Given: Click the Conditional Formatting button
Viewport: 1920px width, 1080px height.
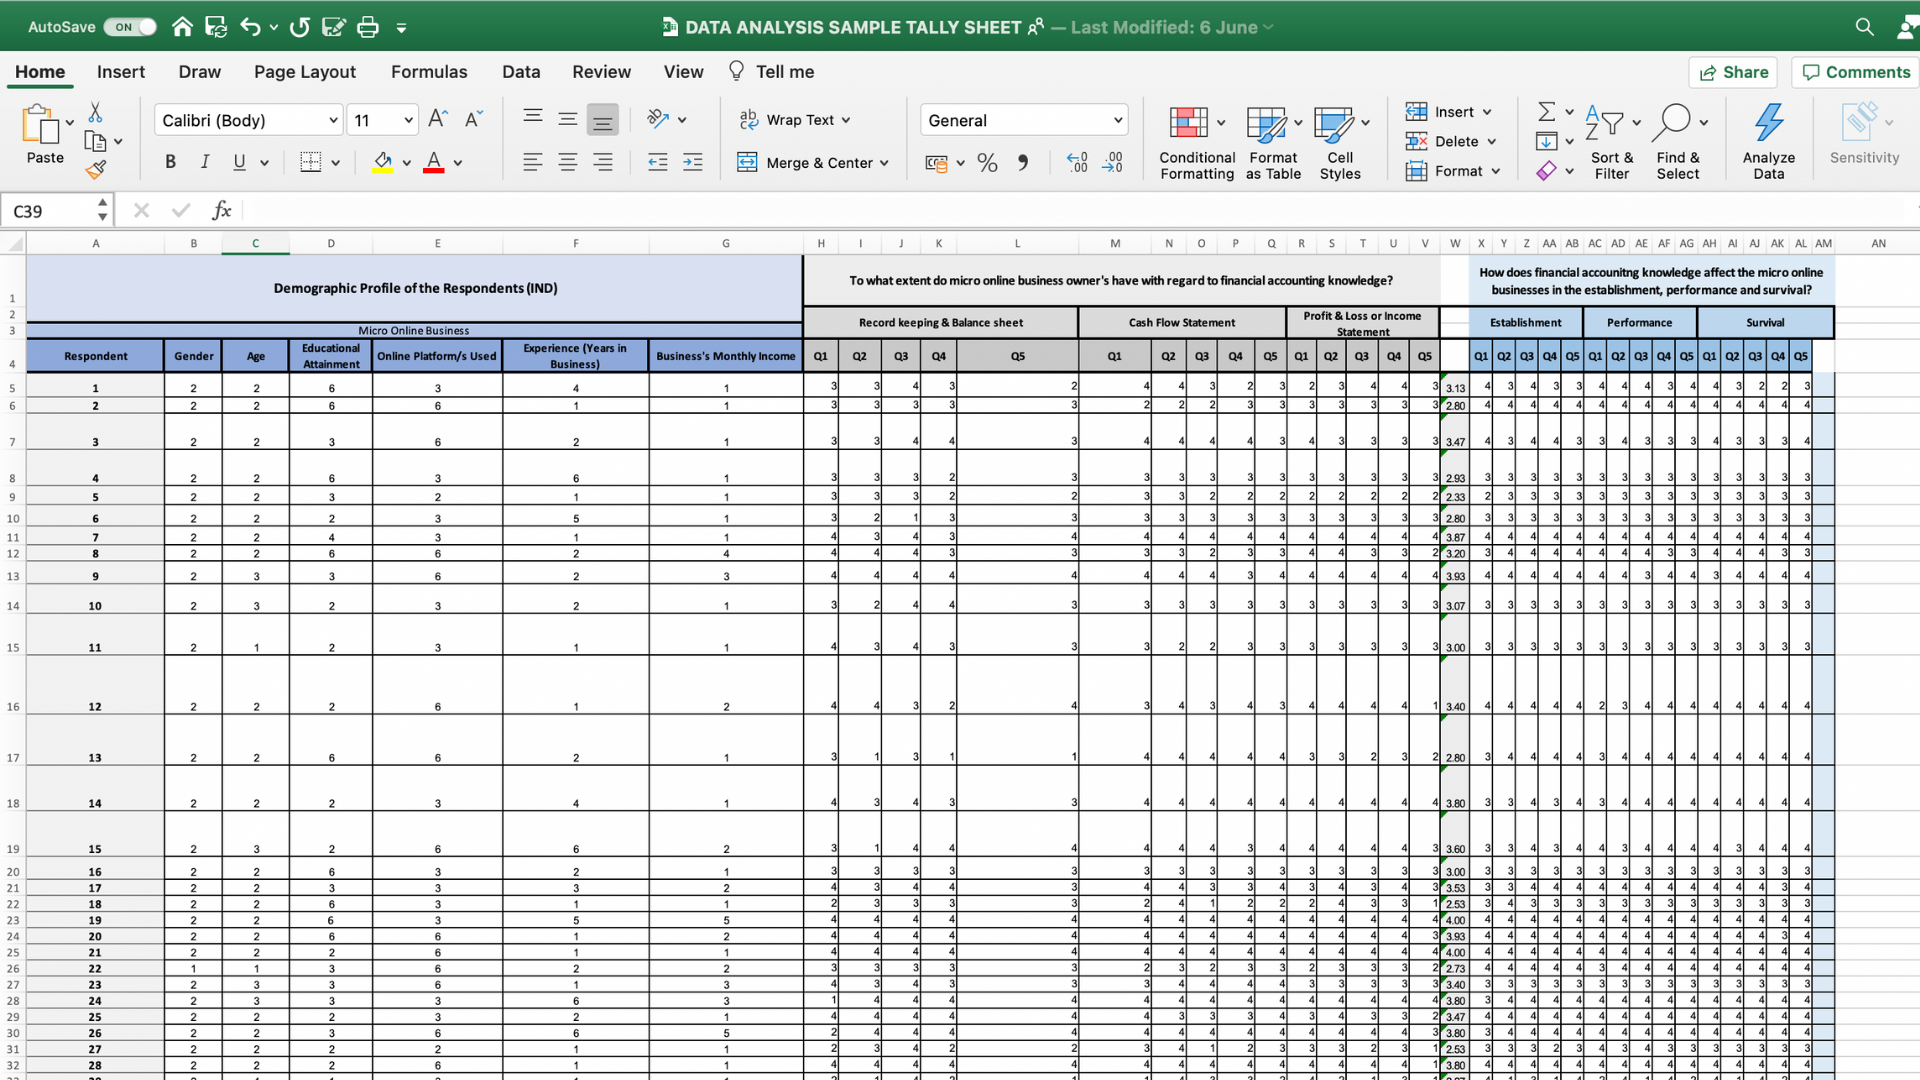Looking at the screenshot, I should pyautogui.click(x=1197, y=141).
